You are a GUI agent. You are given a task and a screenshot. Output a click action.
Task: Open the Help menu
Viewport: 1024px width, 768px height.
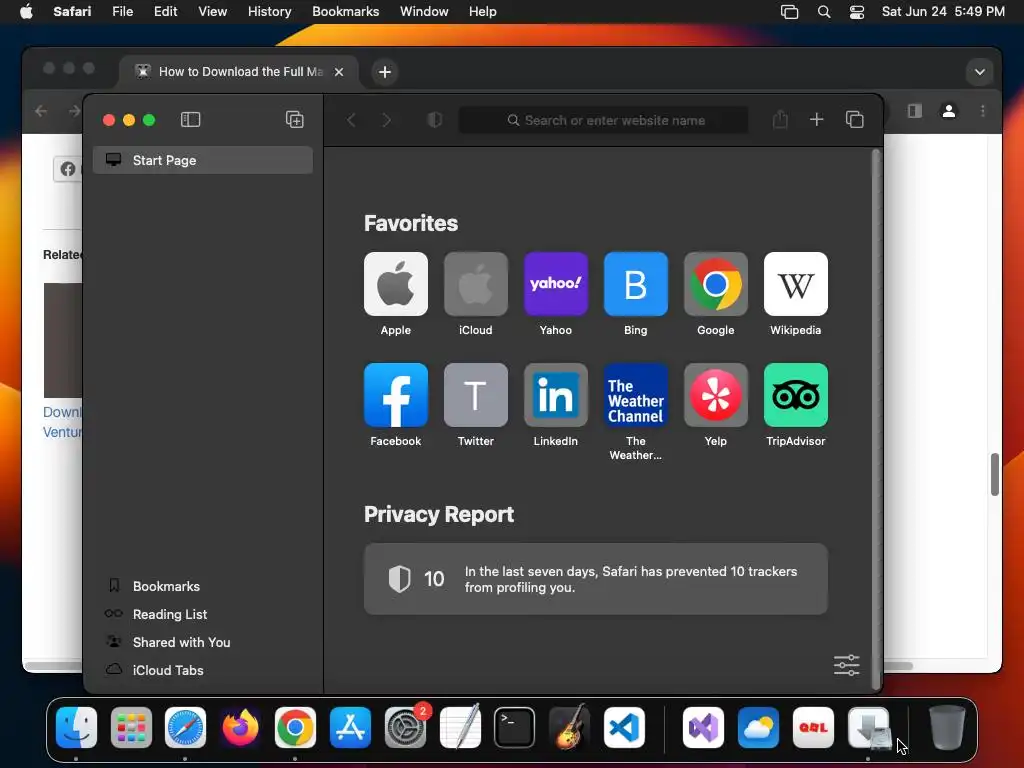pos(483,12)
